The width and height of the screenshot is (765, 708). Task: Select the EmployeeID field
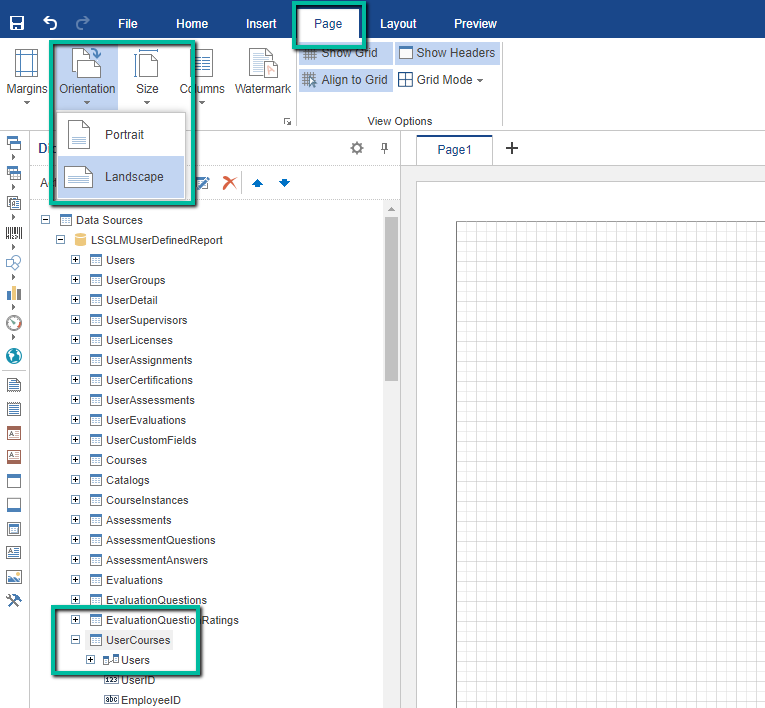[x=151, y=700]
